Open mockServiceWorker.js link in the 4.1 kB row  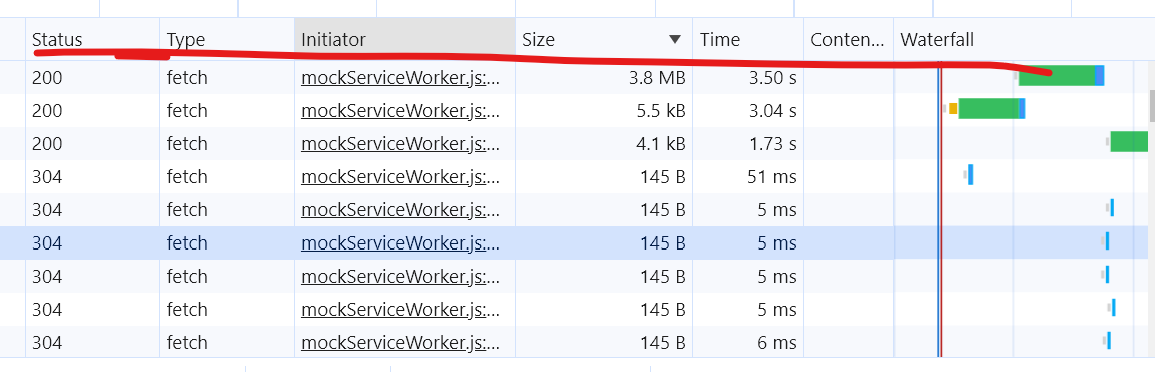[401, 144]
